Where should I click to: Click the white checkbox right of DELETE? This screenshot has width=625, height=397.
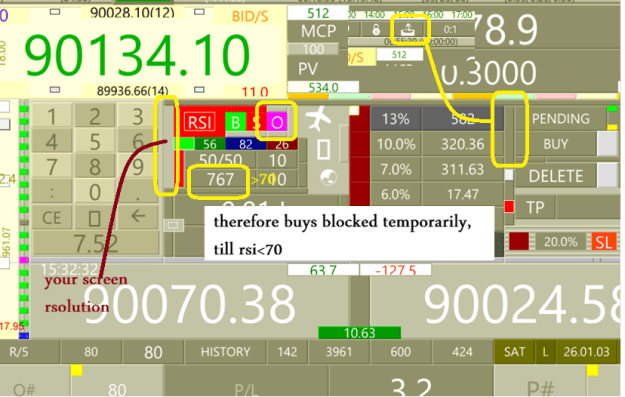click(607, 175)
